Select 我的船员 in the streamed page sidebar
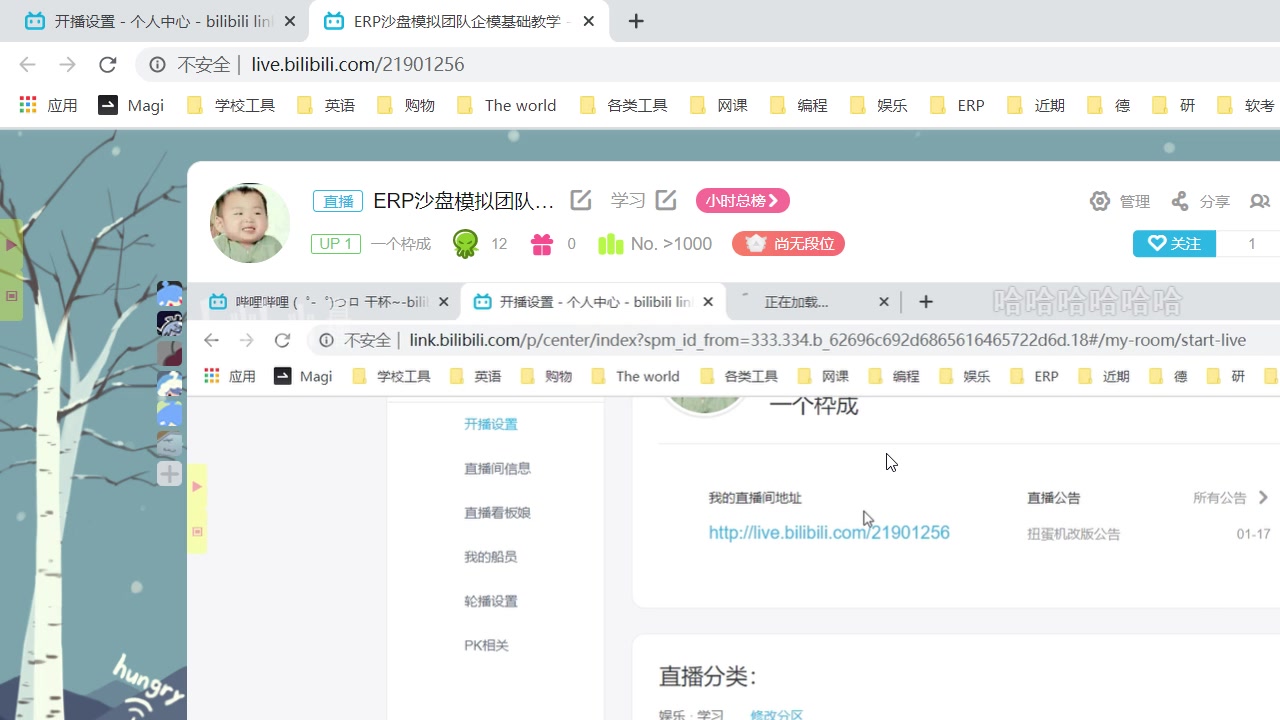Viewport: 1280px width, 720px height. pyautogui.click(x=490, y=556)
